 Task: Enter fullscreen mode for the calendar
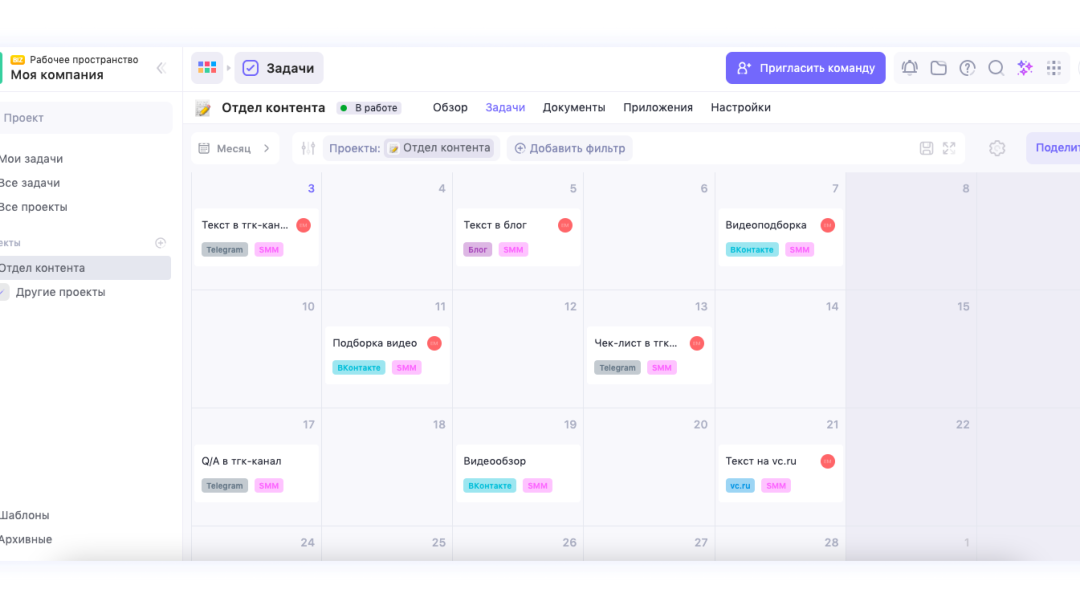coord(949,148)
